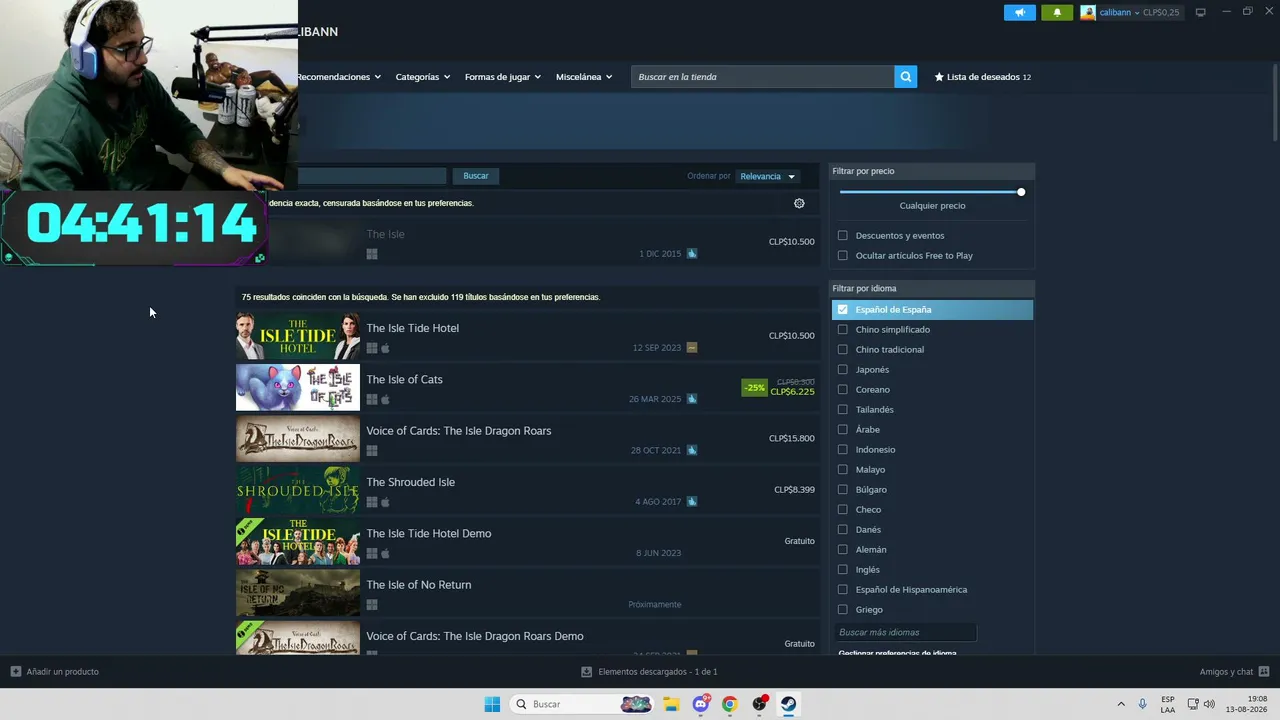Collapse the Filtrar por precio section
This screenshot has width=1280, height=720.
click(932, 171)
